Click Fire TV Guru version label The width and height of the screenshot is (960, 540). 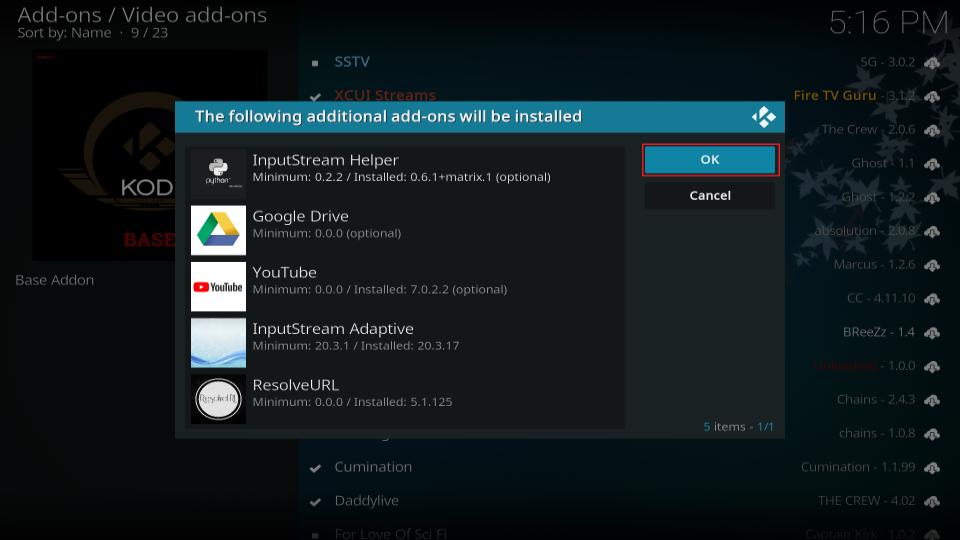tap(855, 96)
